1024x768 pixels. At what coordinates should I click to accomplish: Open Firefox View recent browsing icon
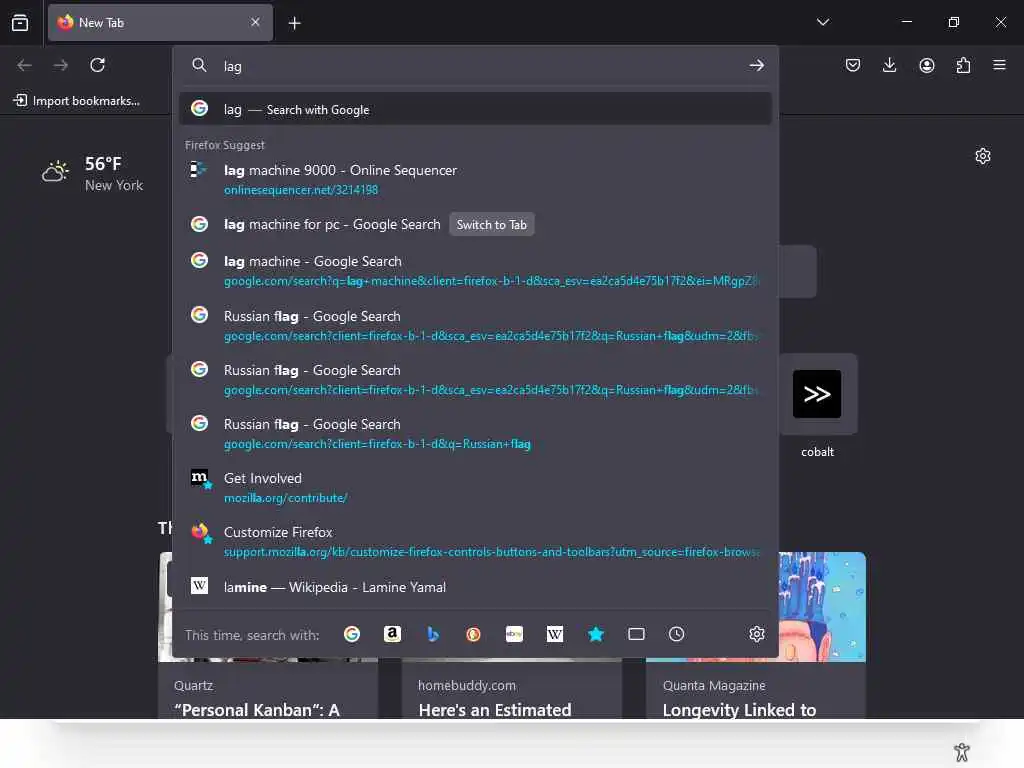pos(20,23)
